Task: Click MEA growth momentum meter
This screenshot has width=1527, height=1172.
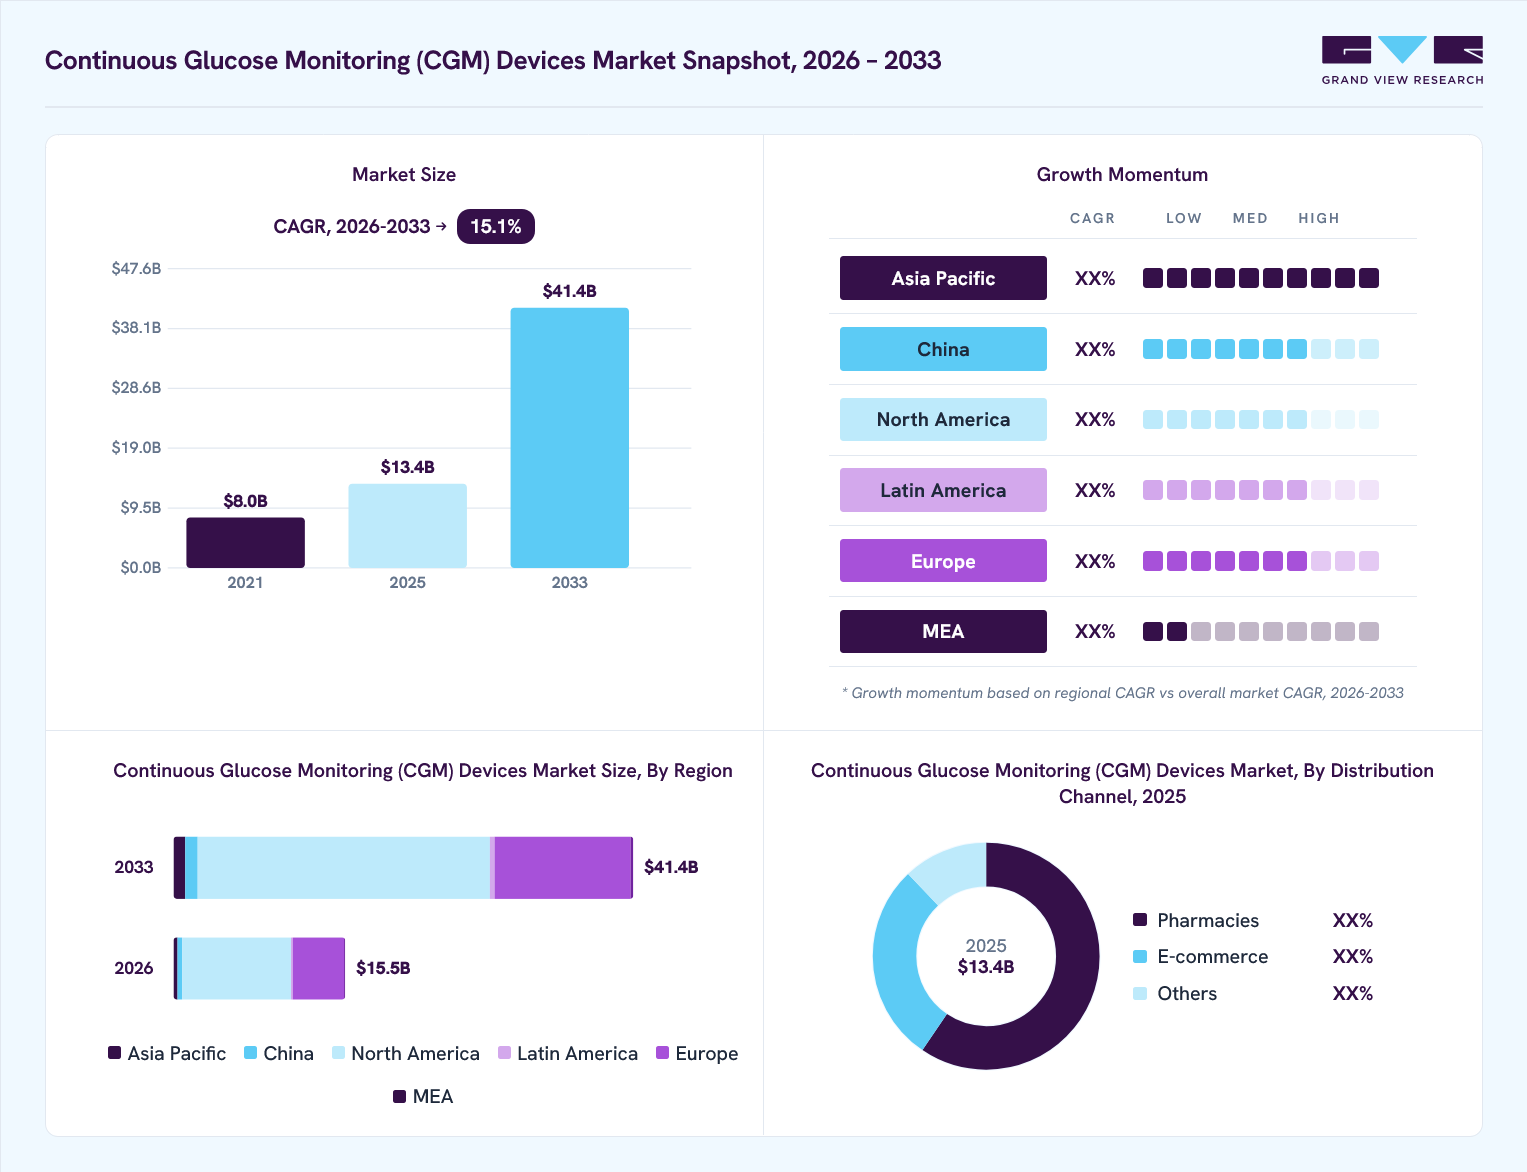Action: coord(1261,632)
